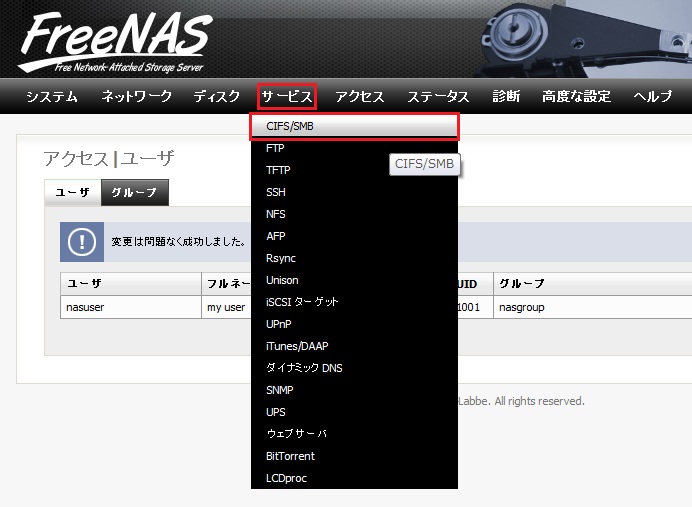
Task: Click the FreeNAS logo
Action: (116, 42)
